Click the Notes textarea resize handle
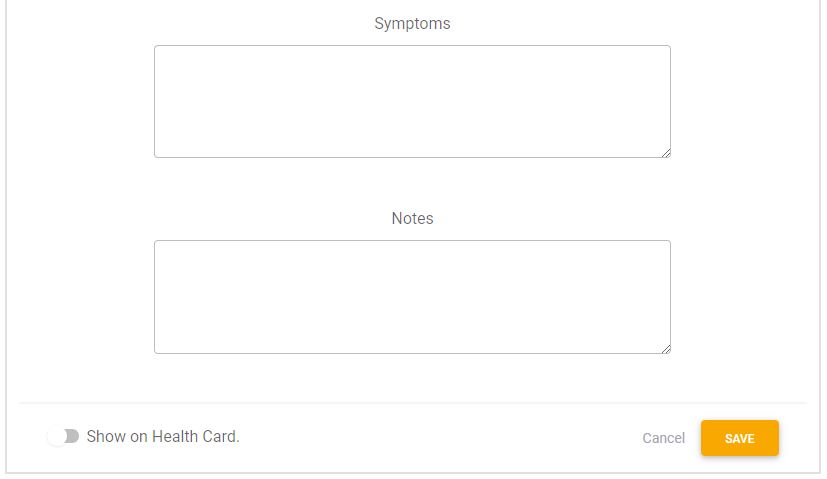This screenshot has width=827, height=479. (665, 348)
